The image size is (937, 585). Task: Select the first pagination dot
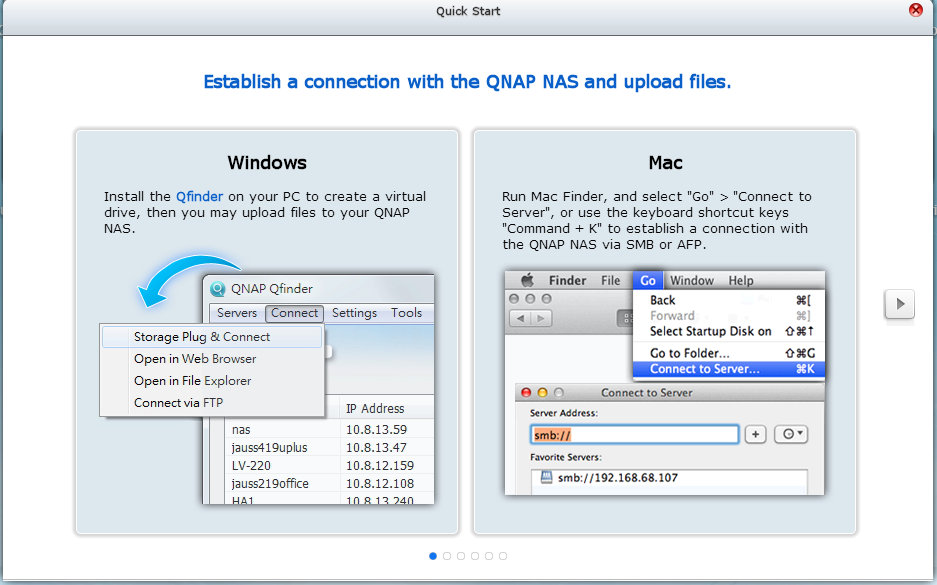(x=433, y=556)
